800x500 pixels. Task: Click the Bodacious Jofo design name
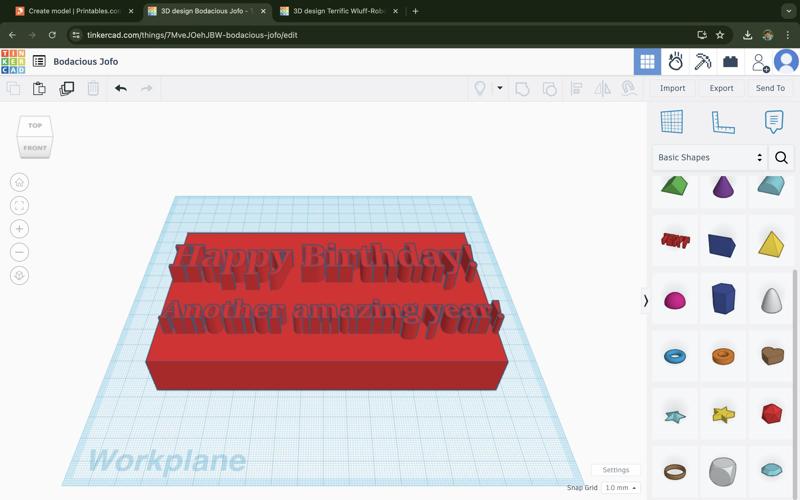click(86, 61)
